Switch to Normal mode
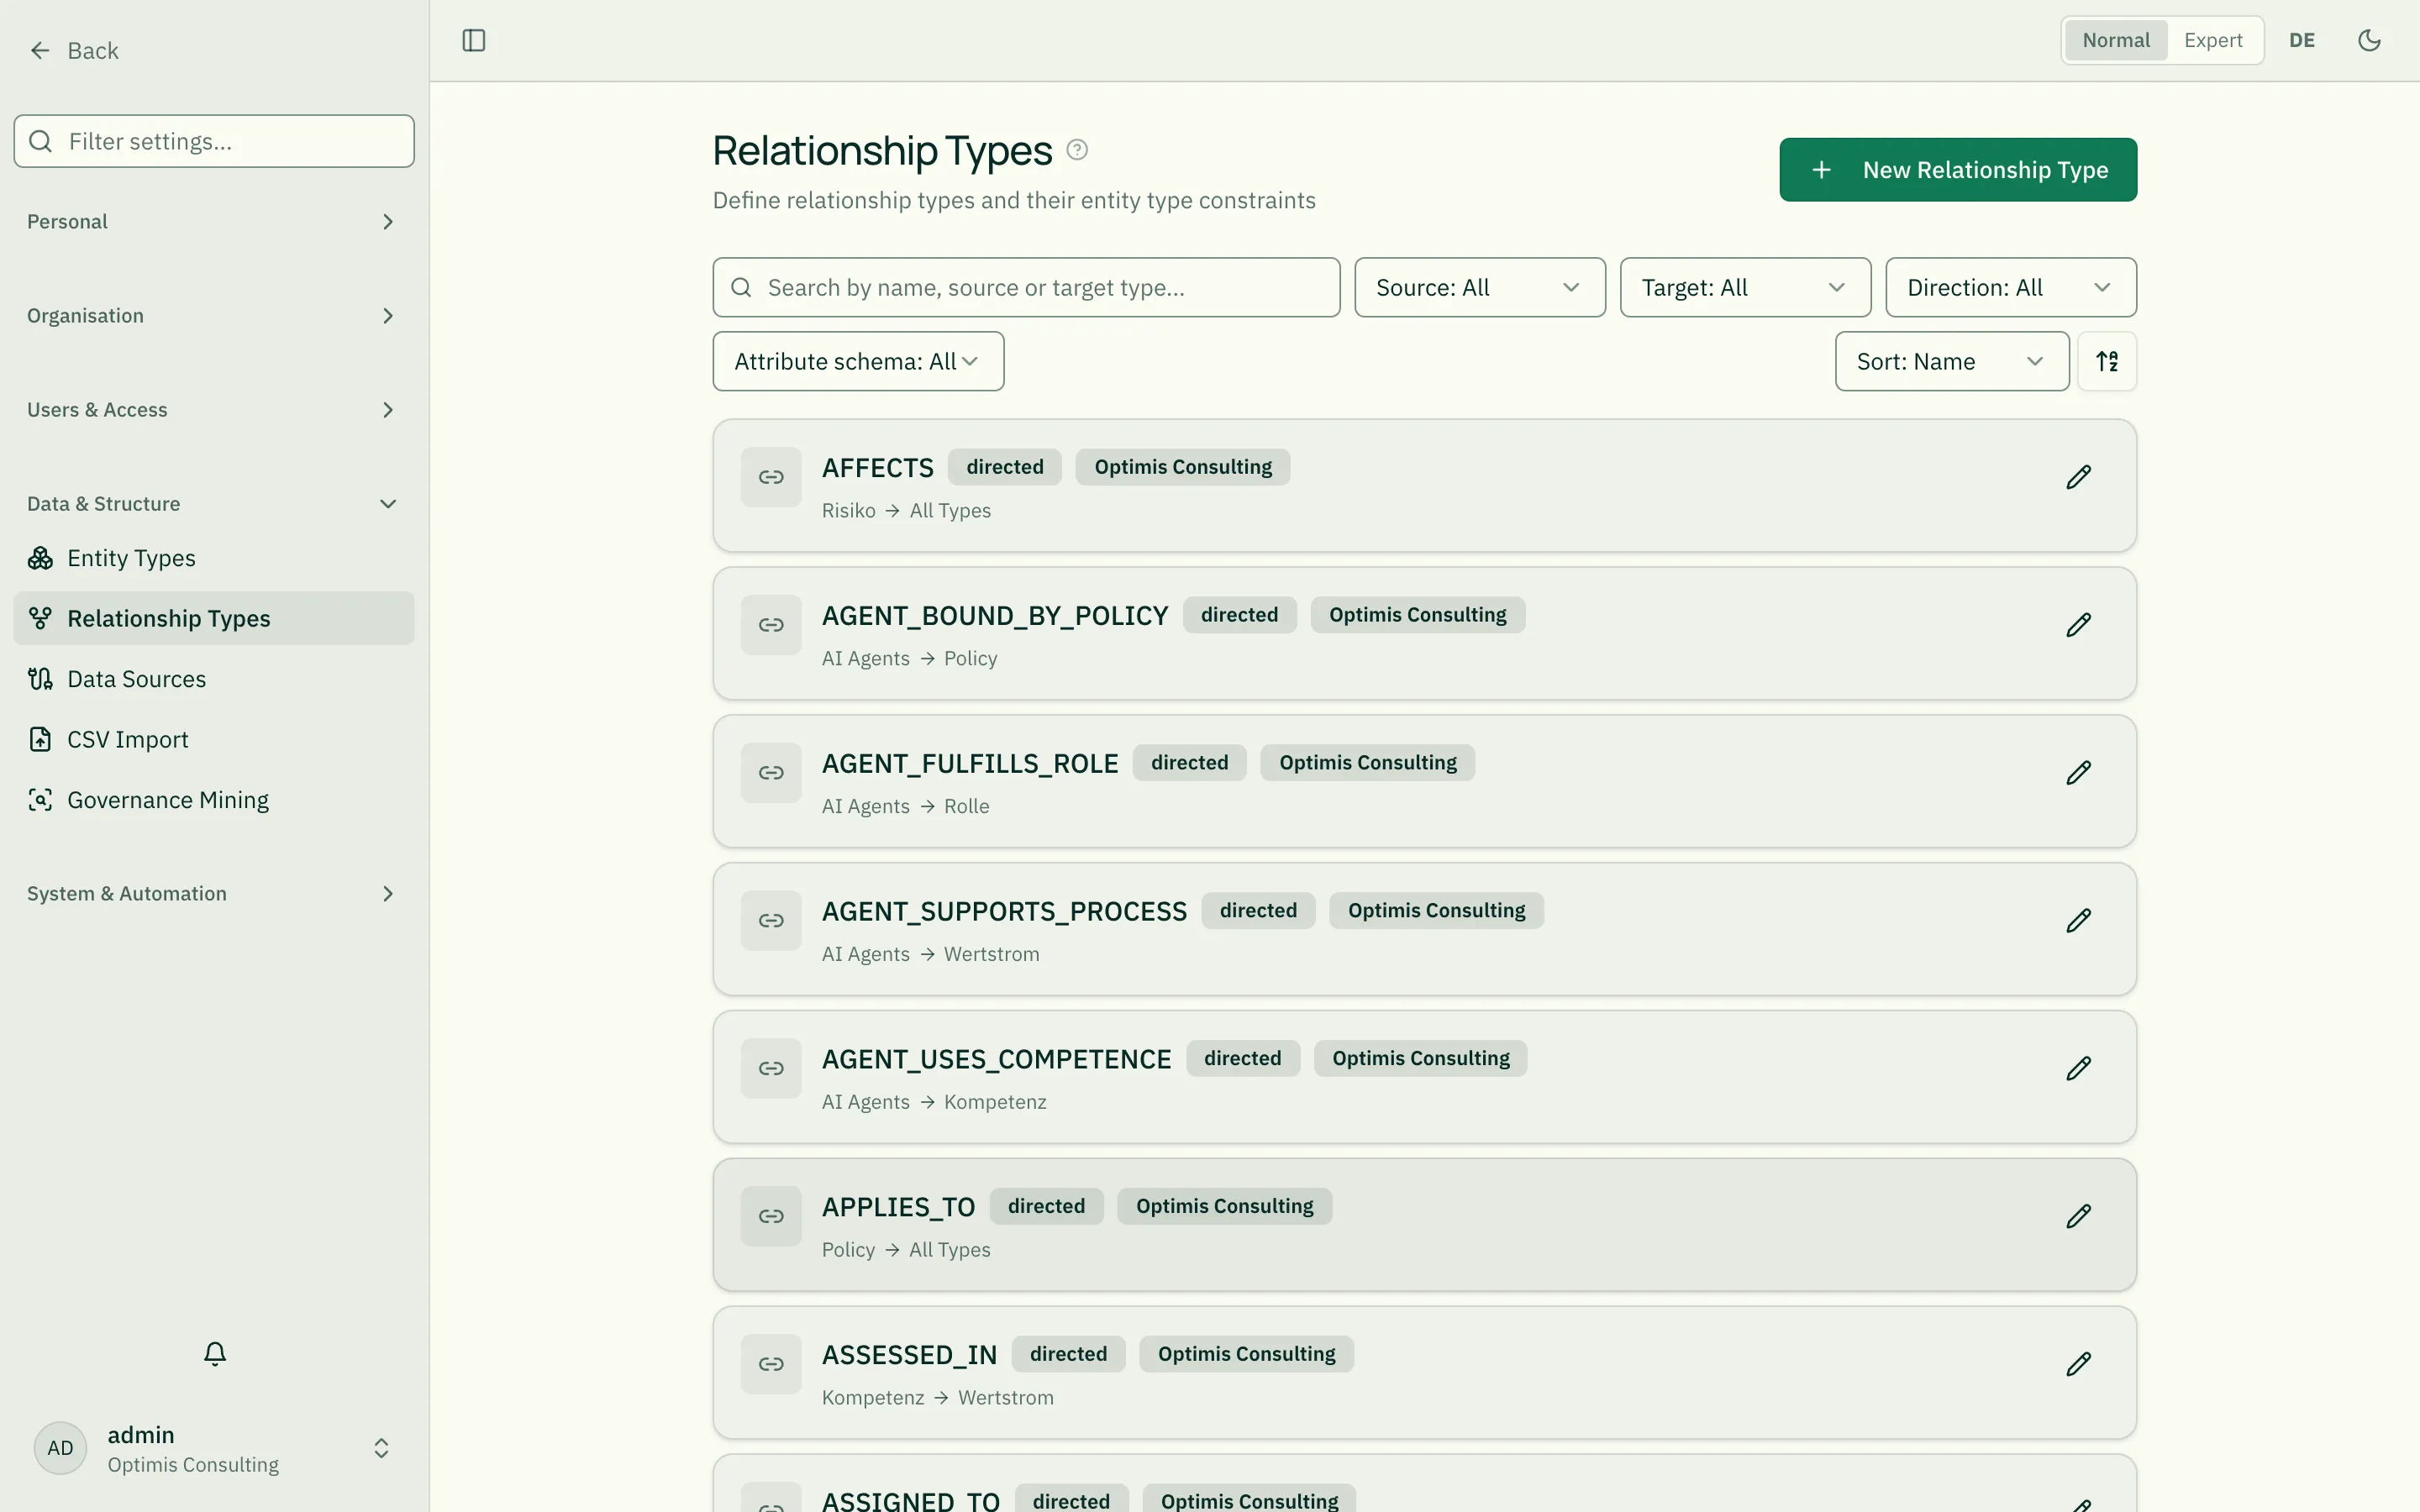 click(x=2116, y=40)
